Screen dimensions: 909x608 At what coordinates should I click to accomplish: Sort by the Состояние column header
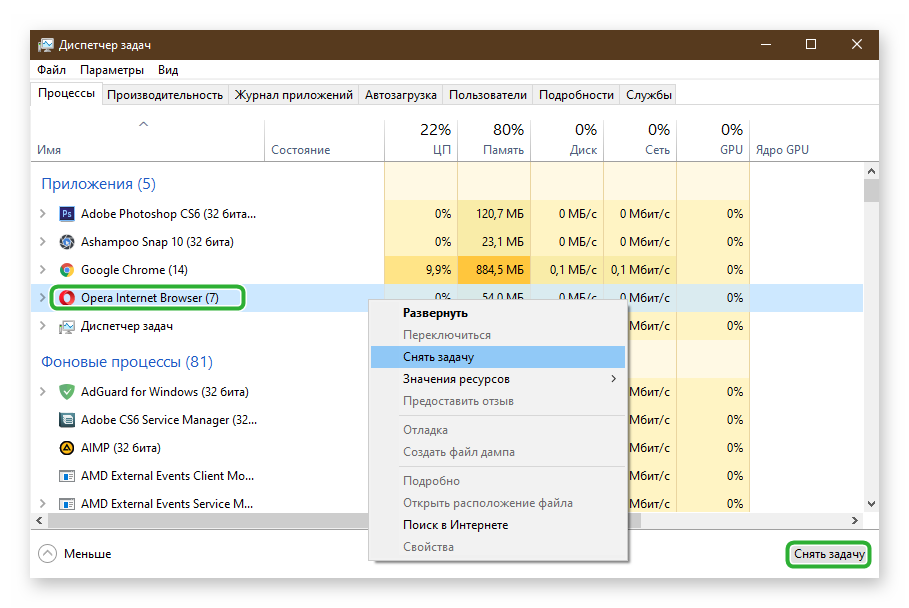click(x=324, y=140)
